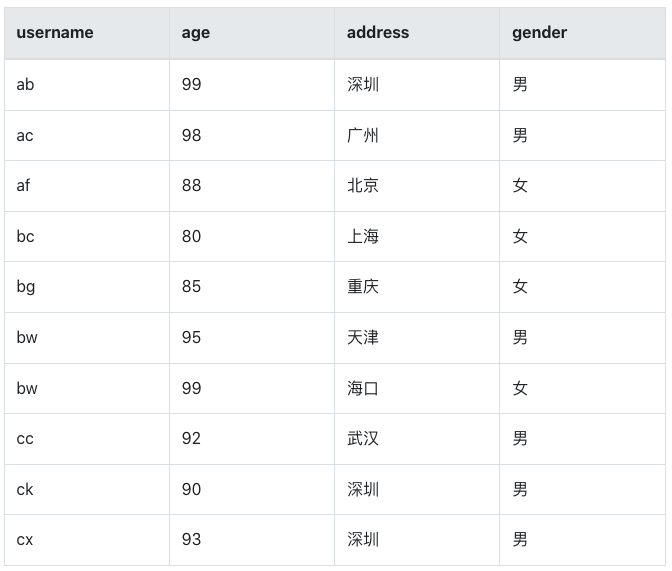Viewport: 672px width, 571px height.
Task: Click the username cell 'ck'
Action: (25, 490)
